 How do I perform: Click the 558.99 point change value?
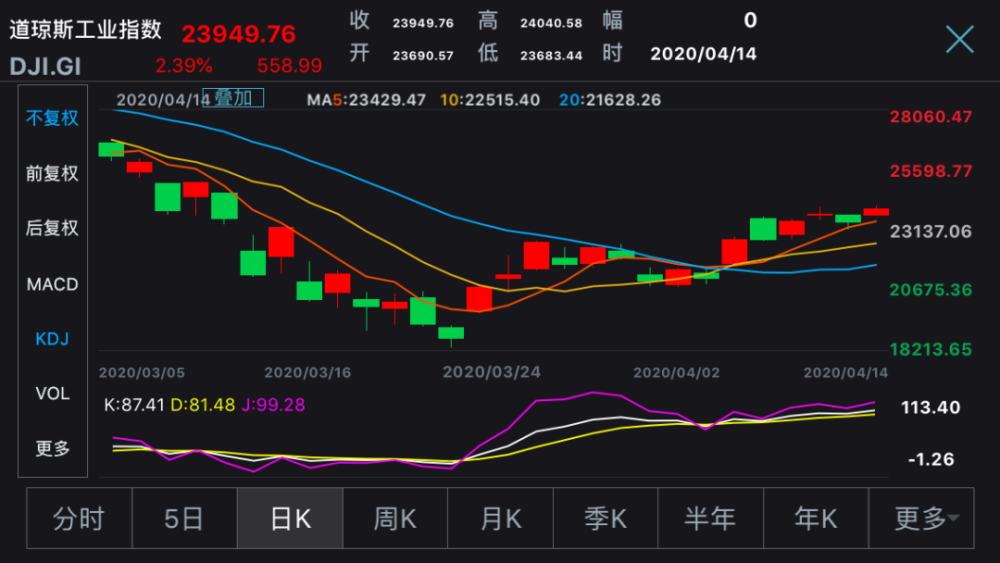[290, 66]
